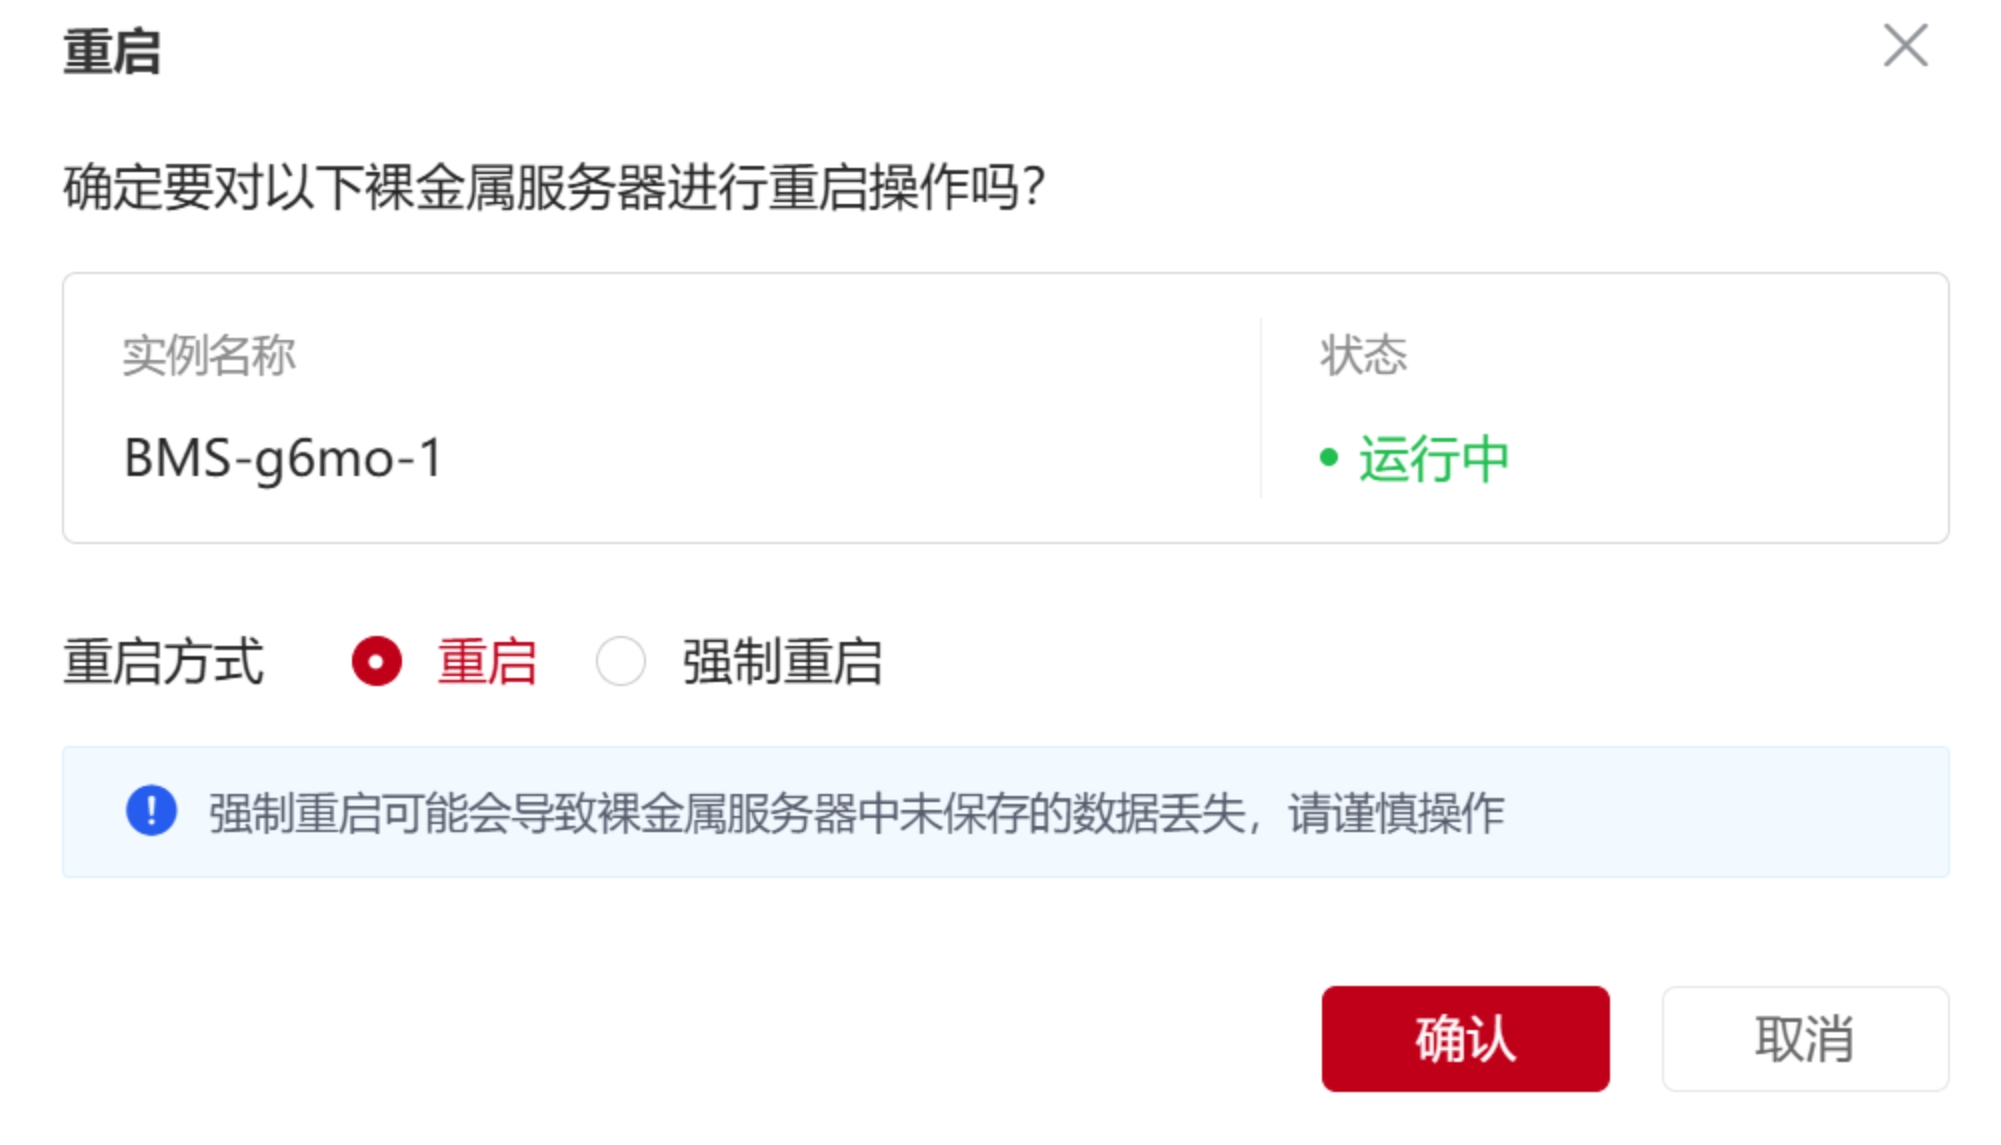
Task: Click the green running status dot
Action: point(1328,458)
